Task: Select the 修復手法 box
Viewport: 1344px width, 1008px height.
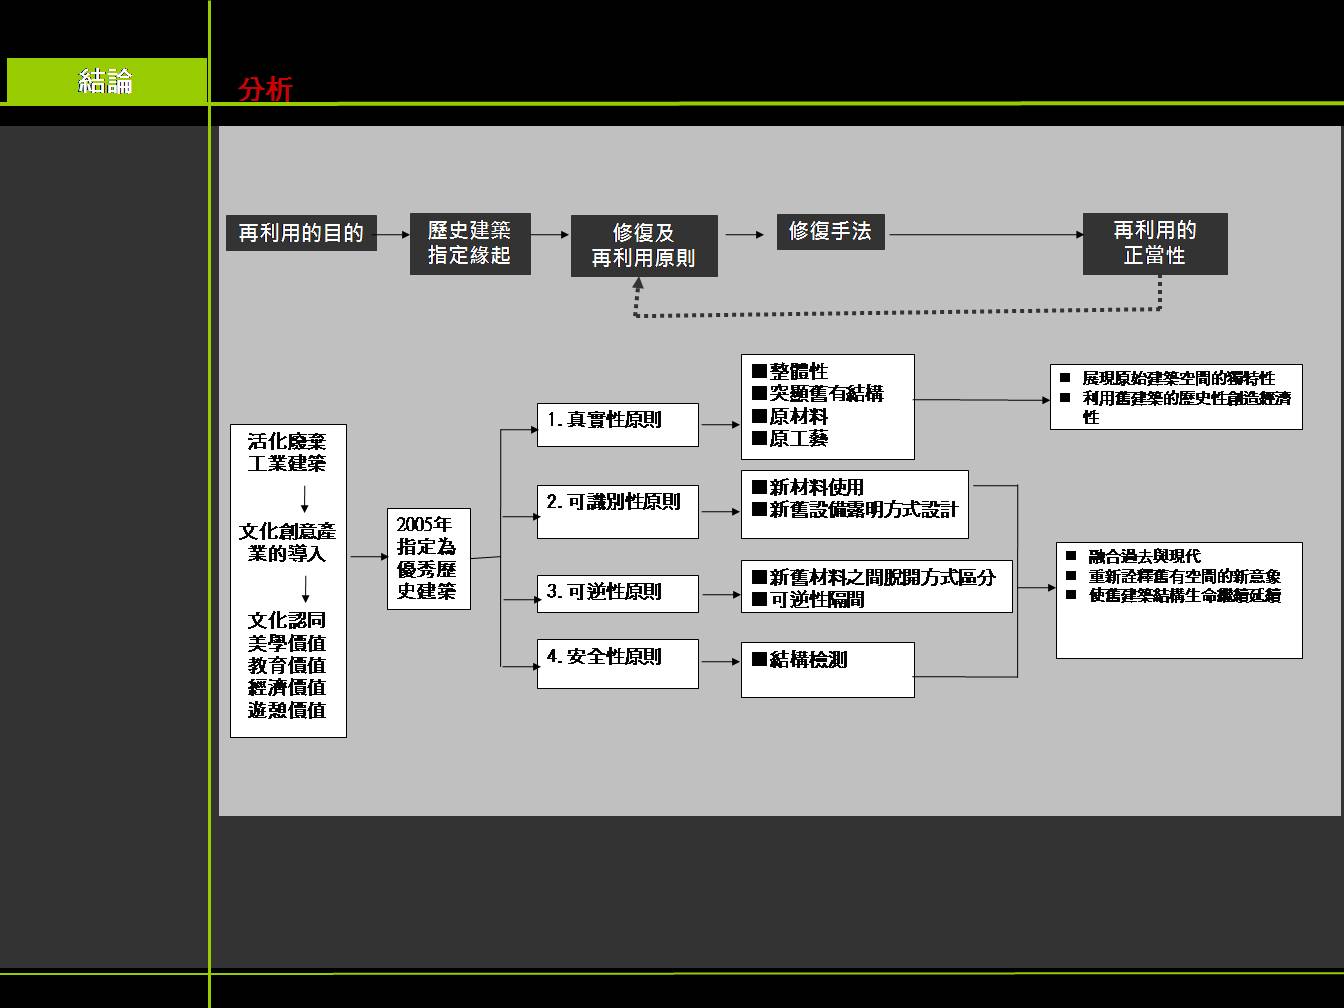Action: 830,232
